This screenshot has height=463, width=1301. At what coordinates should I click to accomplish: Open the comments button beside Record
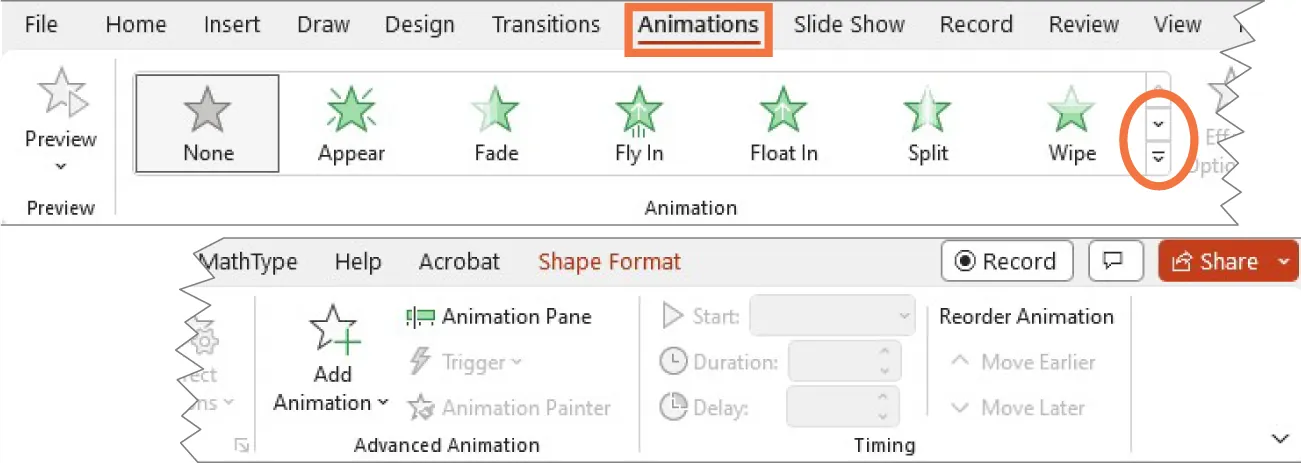1111,261
